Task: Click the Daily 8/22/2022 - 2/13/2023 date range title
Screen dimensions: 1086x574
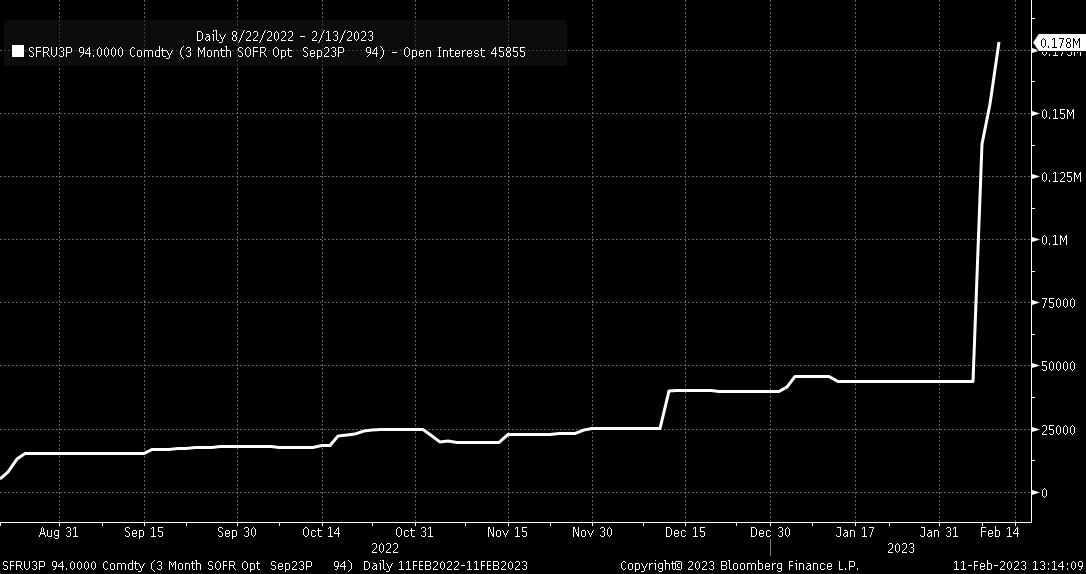Action: point(285,36)
